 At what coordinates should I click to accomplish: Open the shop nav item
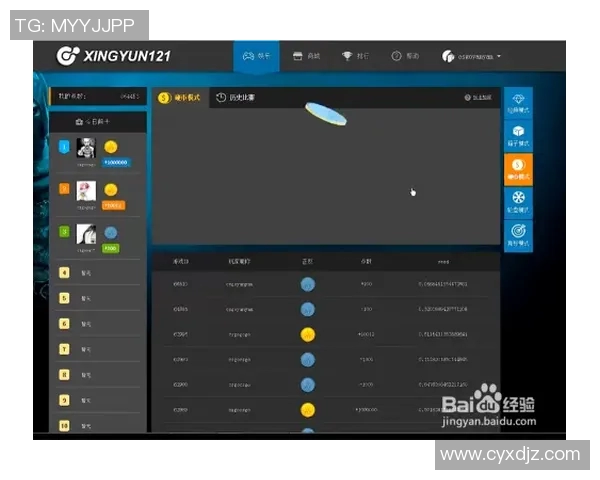click(x=306, y=56)
